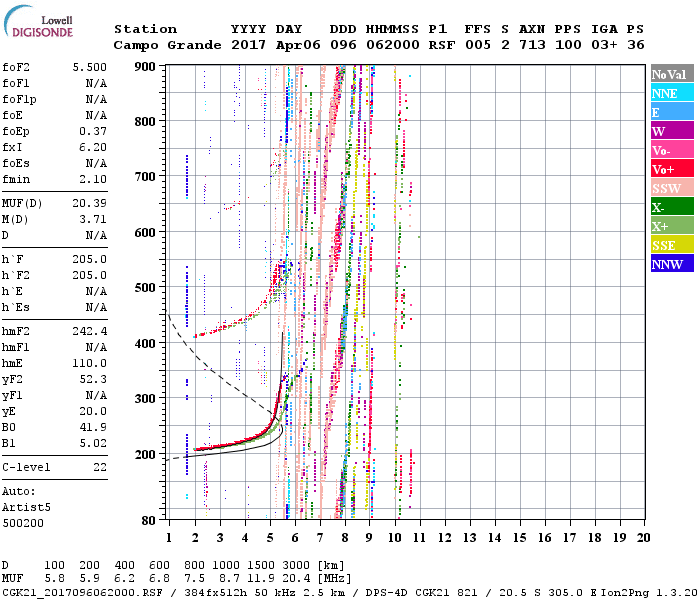Click the 500200 text under Artist5
Image resolution: width=700 pixels, height=600 pixels.
point(23,523)
